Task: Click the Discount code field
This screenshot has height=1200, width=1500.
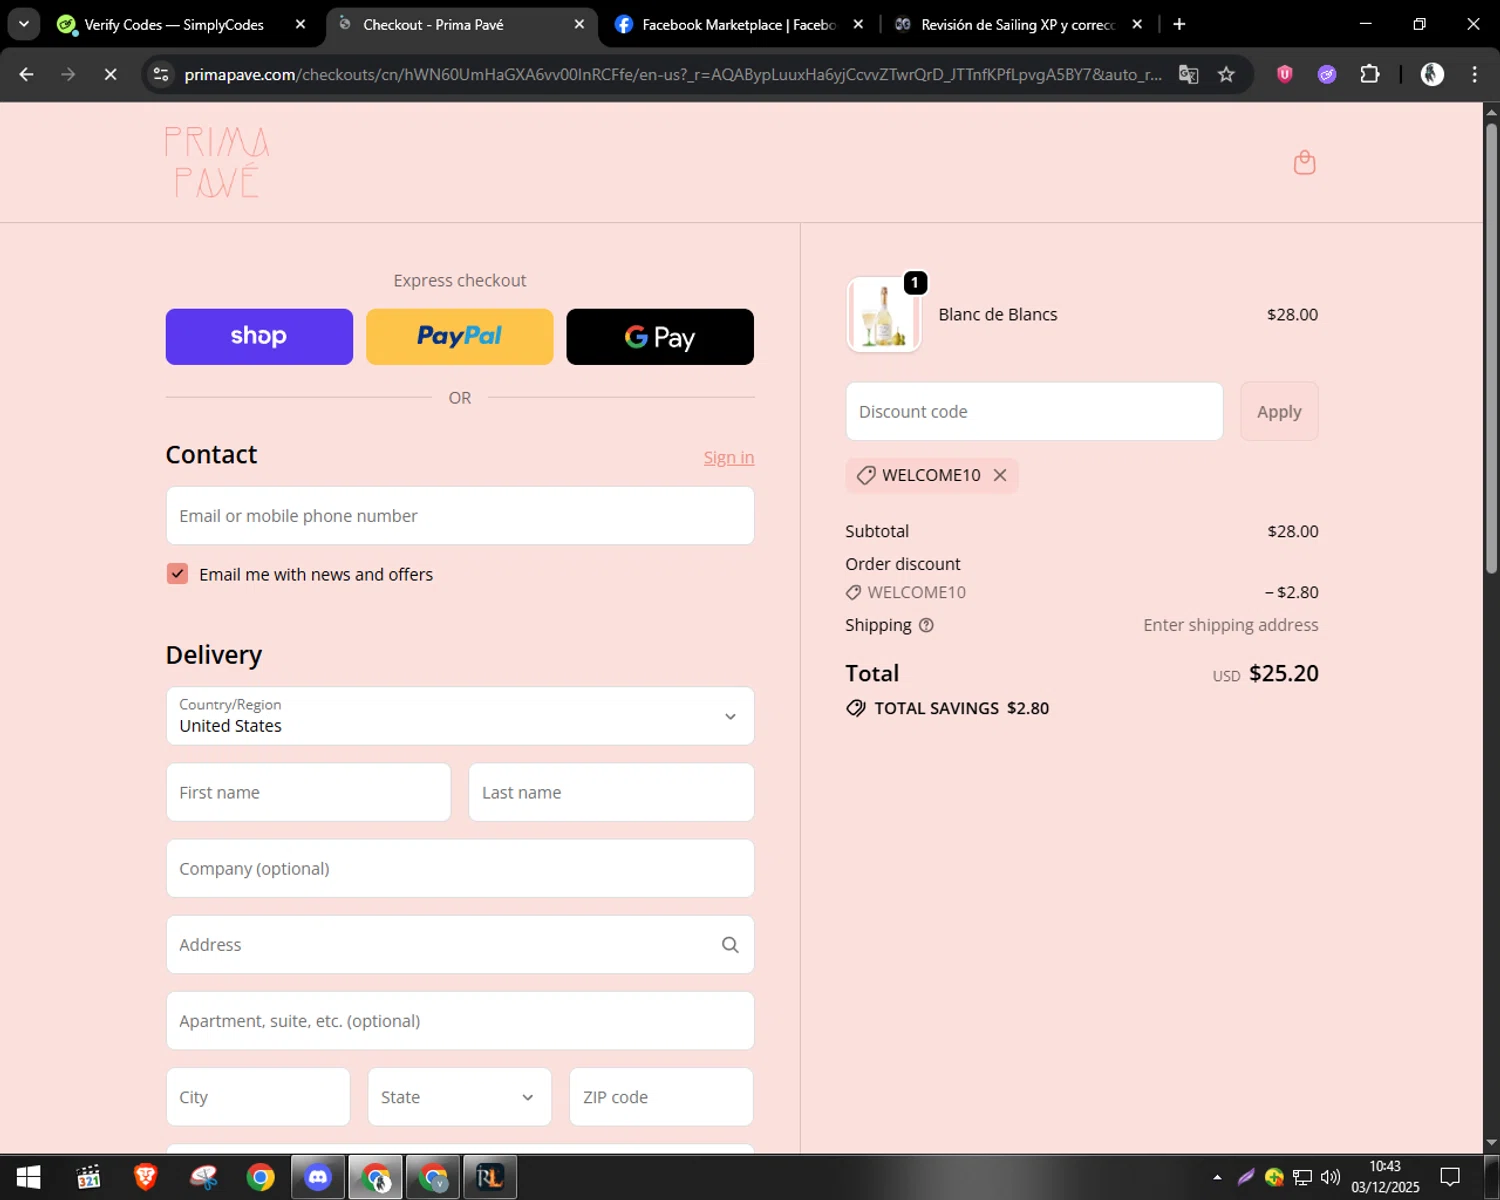Action: pos(1034,411)
